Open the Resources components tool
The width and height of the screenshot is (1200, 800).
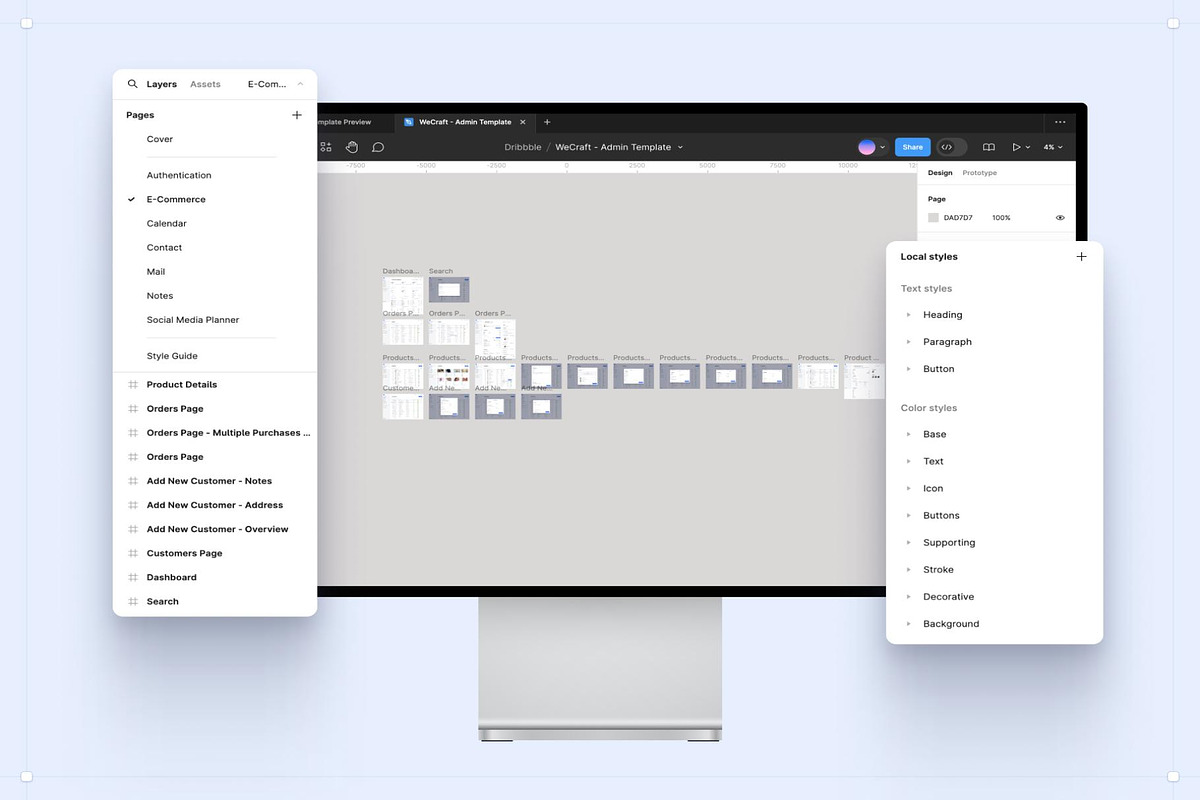tap(326, 147)
